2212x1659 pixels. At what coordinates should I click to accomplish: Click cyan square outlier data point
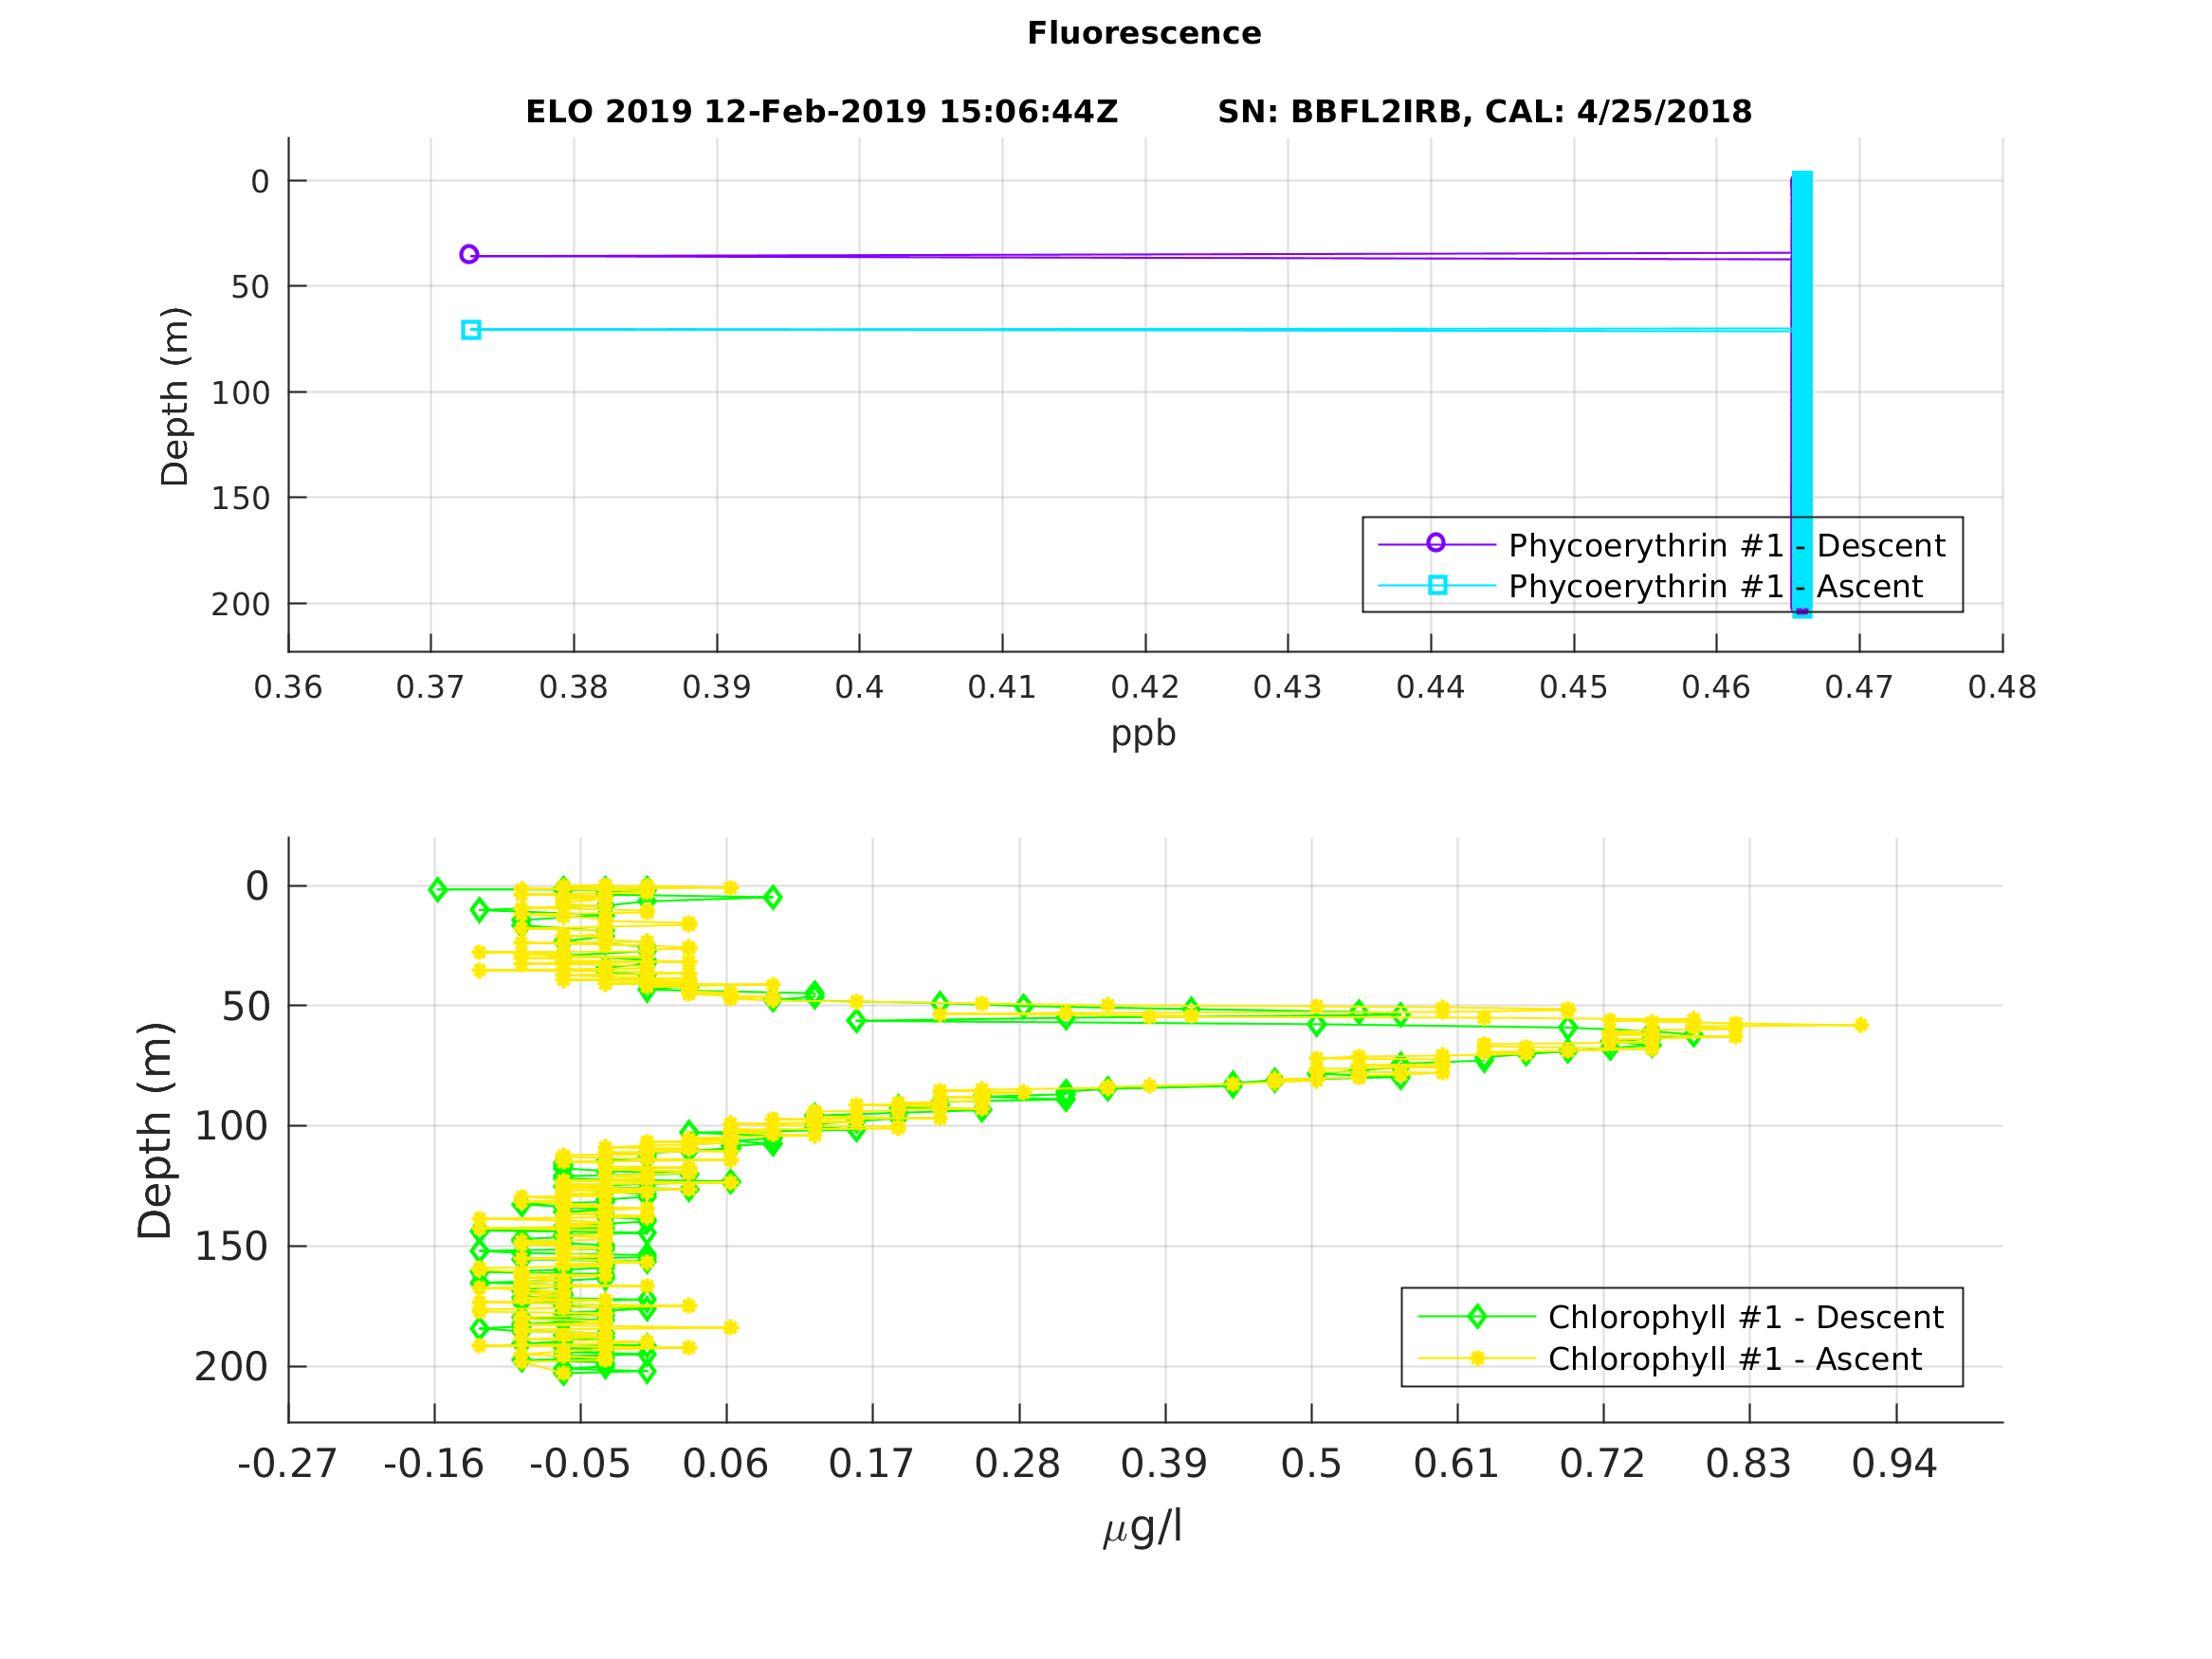pyautogui.click(x=471, y=330)
